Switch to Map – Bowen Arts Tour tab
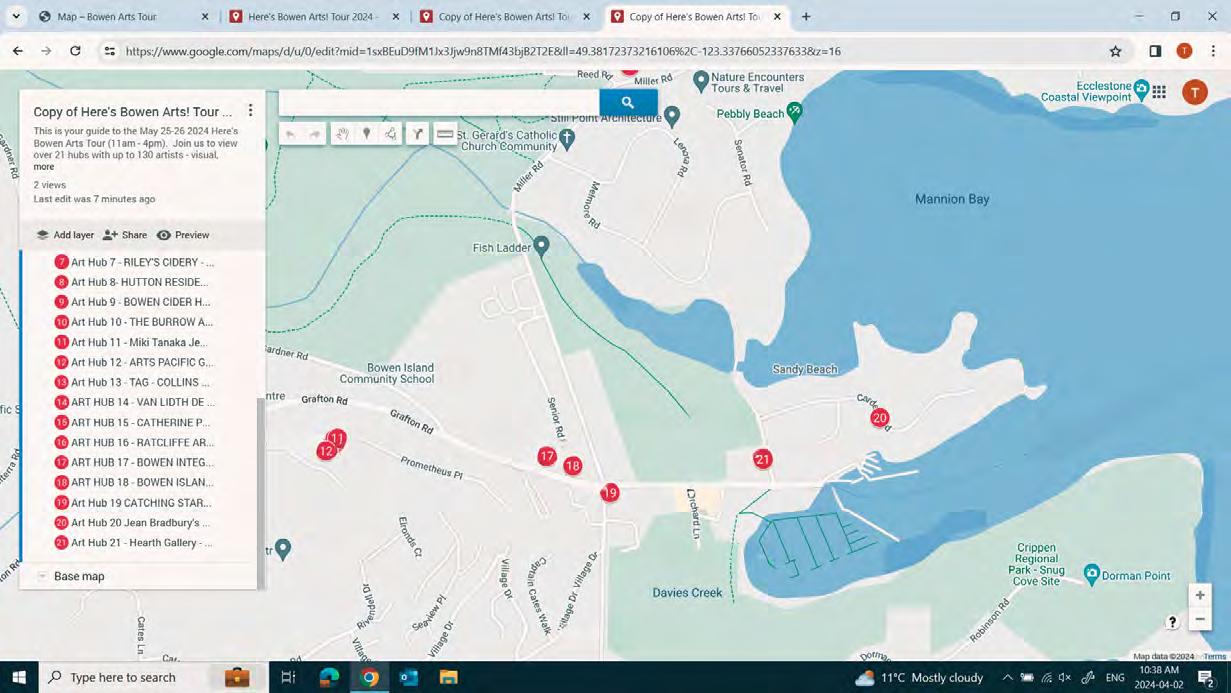1231x693 pixels. pyautogui.click(x=120, y=17)
